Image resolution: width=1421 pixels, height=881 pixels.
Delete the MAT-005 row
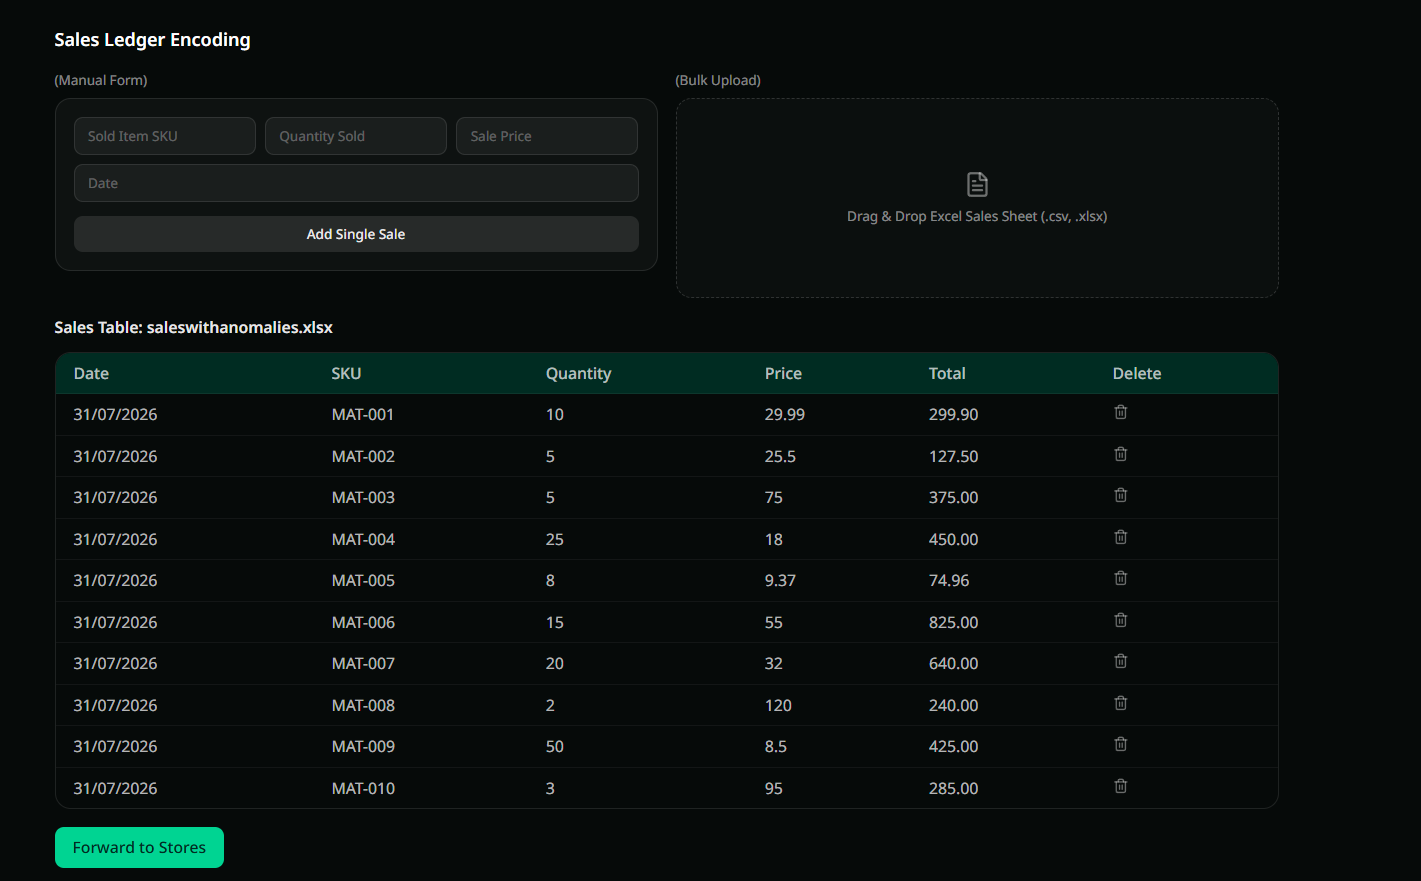(x=1121, y=578)
